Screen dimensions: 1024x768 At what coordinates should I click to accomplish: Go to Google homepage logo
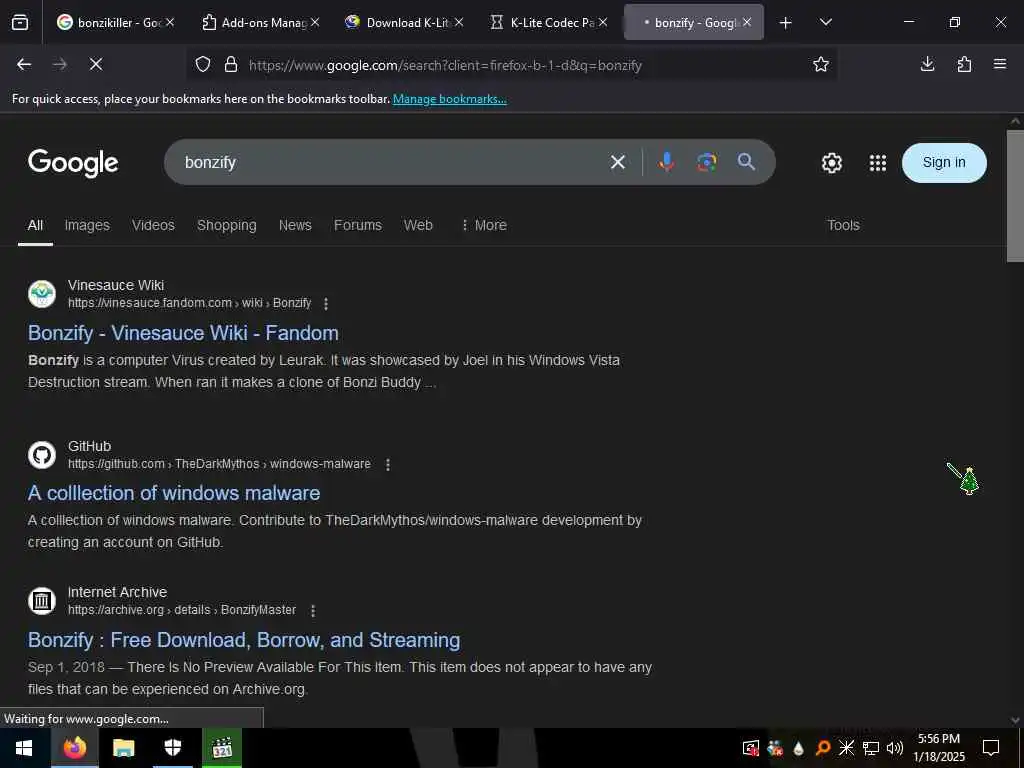click(73, 163)
